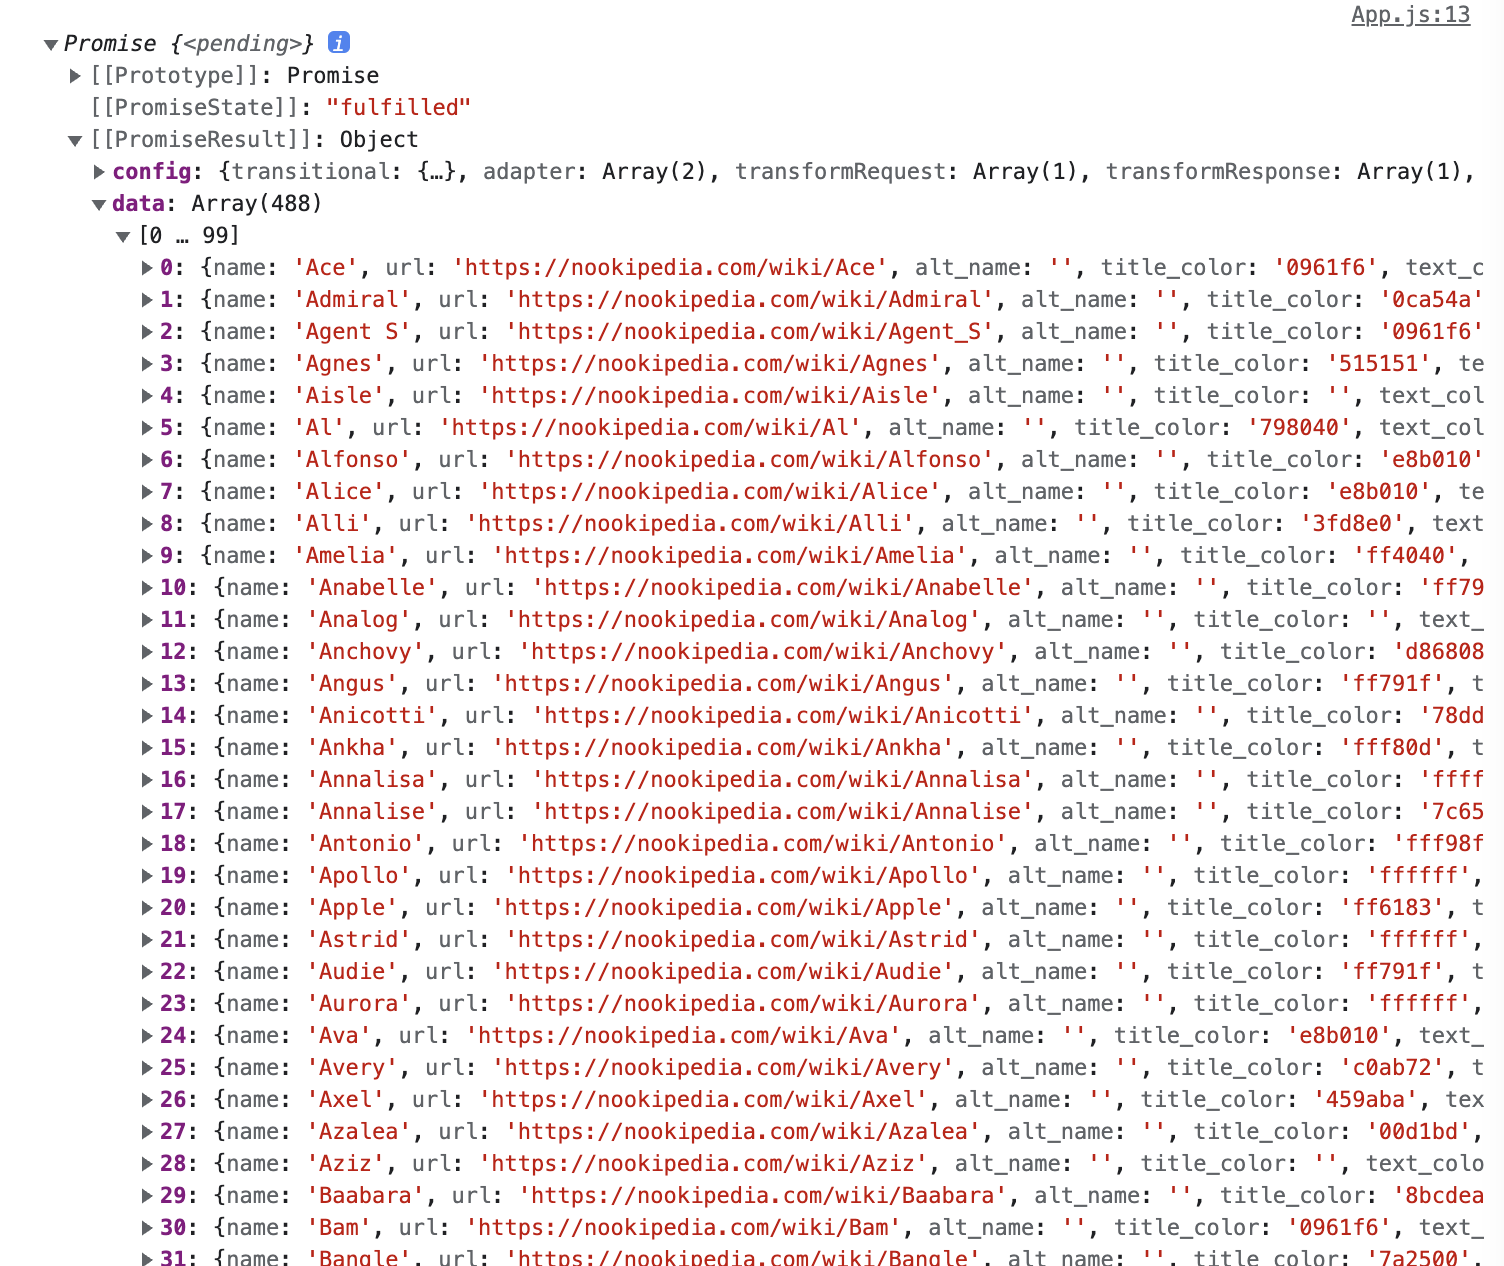
Task: Click the '459aba' title_color value
Action: pyautogui.click(x=1365, y=1100)
